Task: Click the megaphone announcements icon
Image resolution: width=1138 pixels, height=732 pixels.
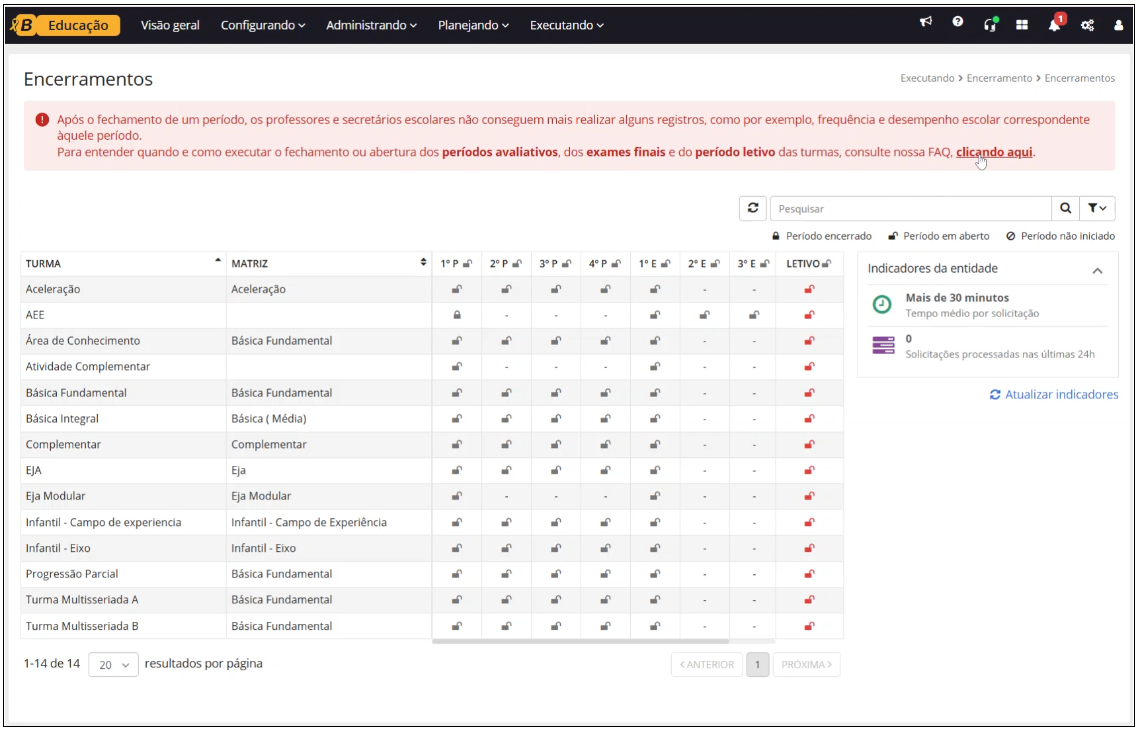Action: [926, 24]
